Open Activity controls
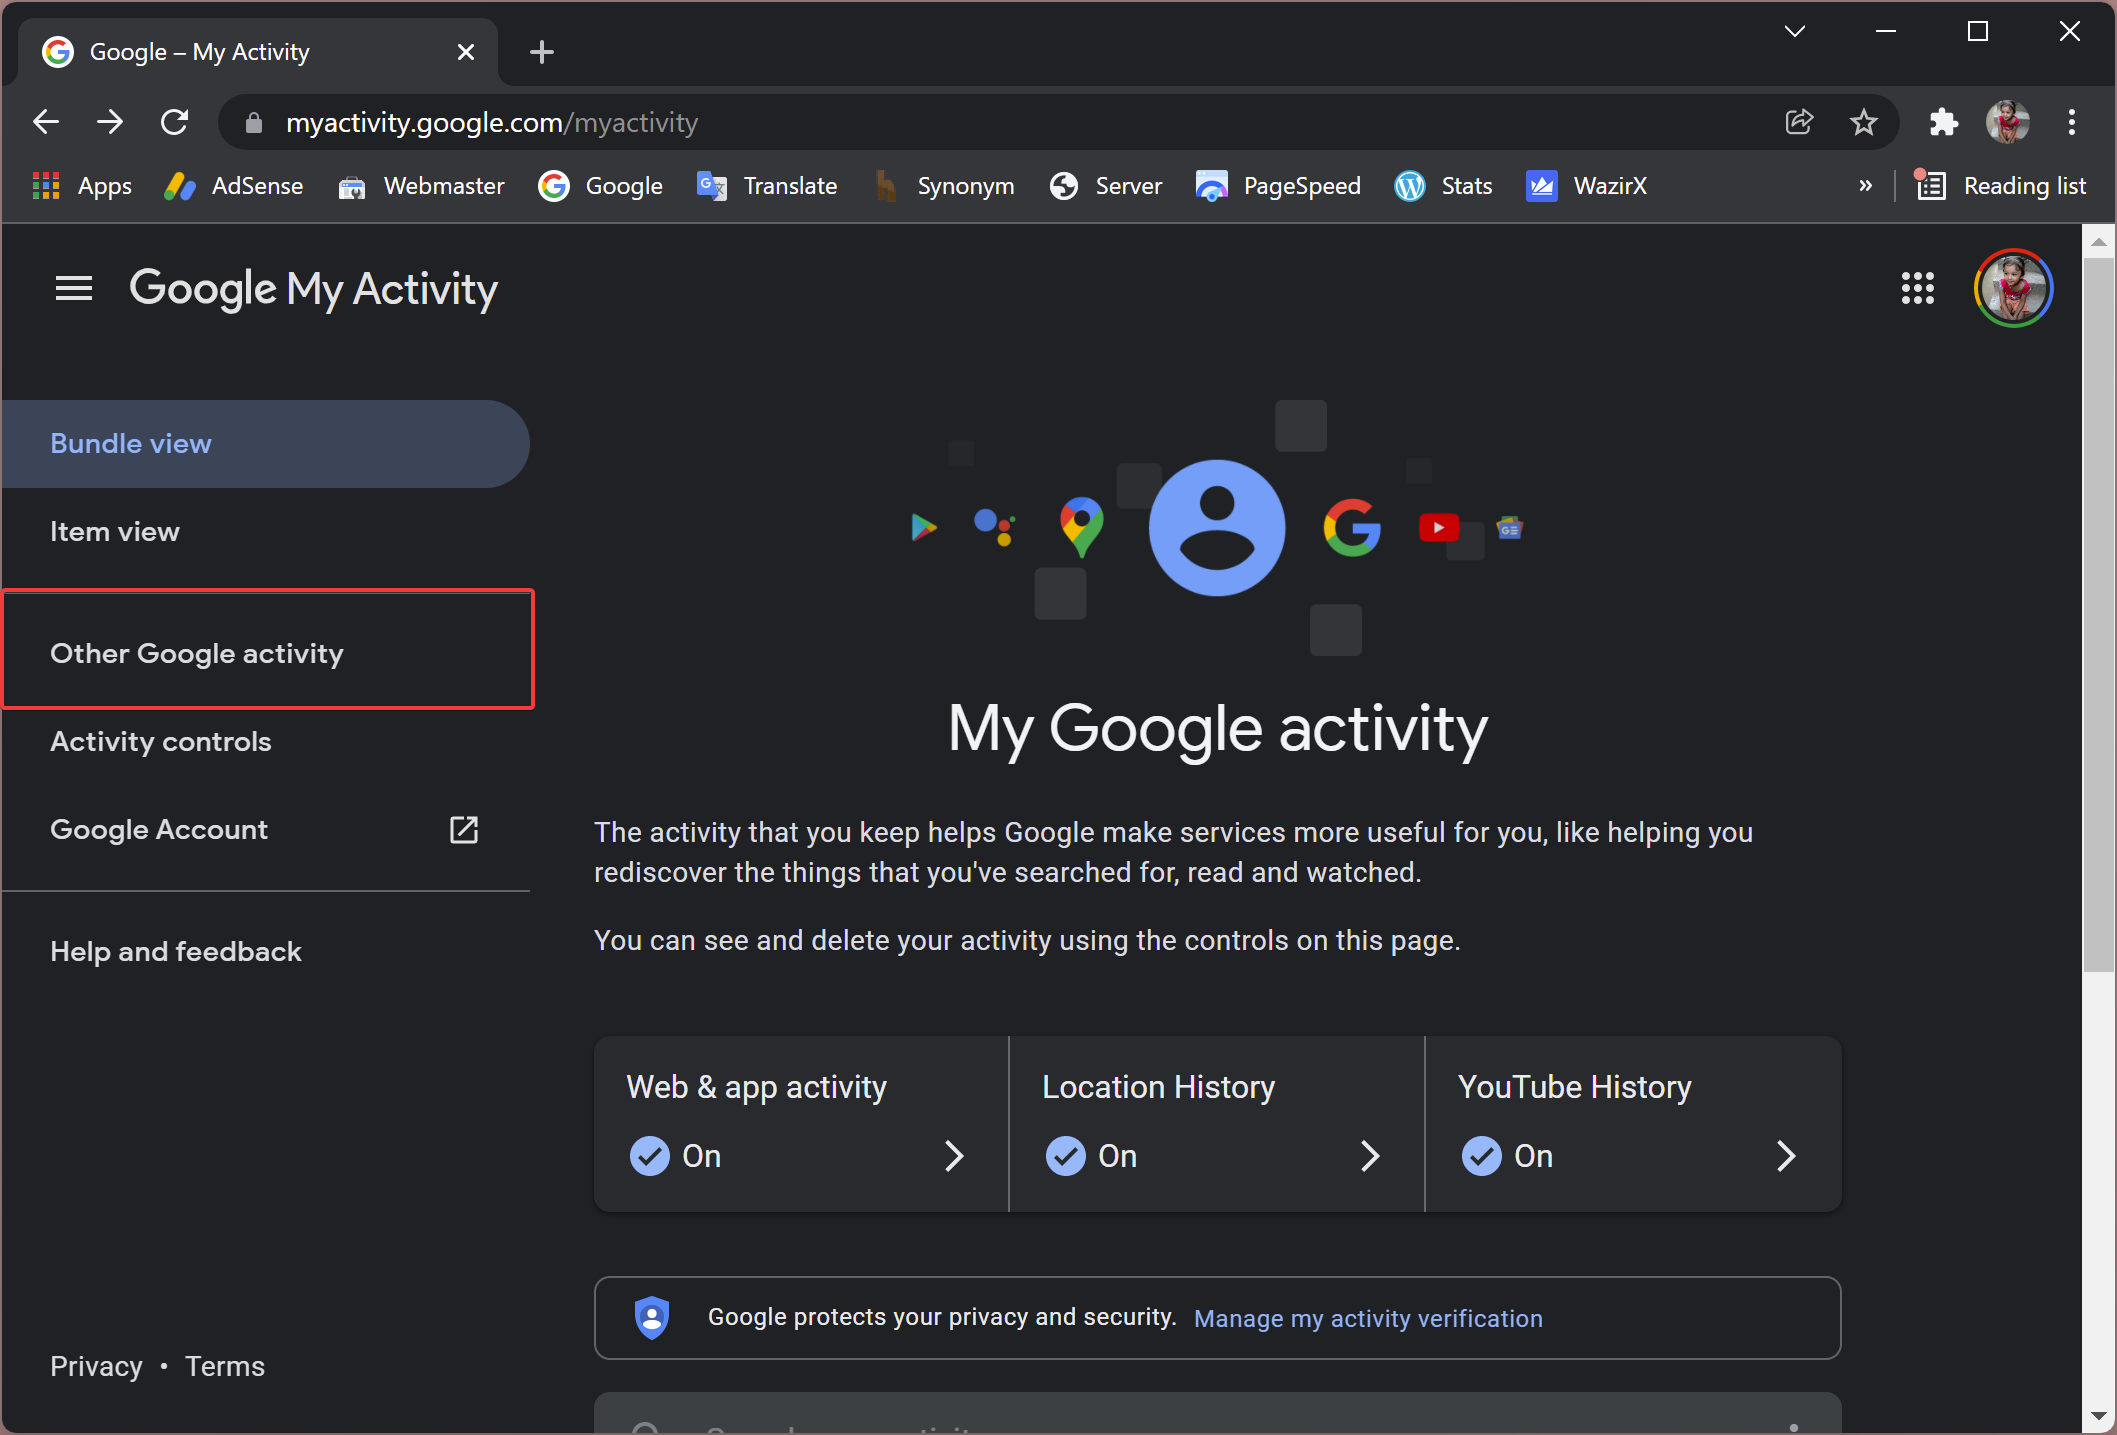This screenshot has height=1435, width=2117. coord(265,742)
